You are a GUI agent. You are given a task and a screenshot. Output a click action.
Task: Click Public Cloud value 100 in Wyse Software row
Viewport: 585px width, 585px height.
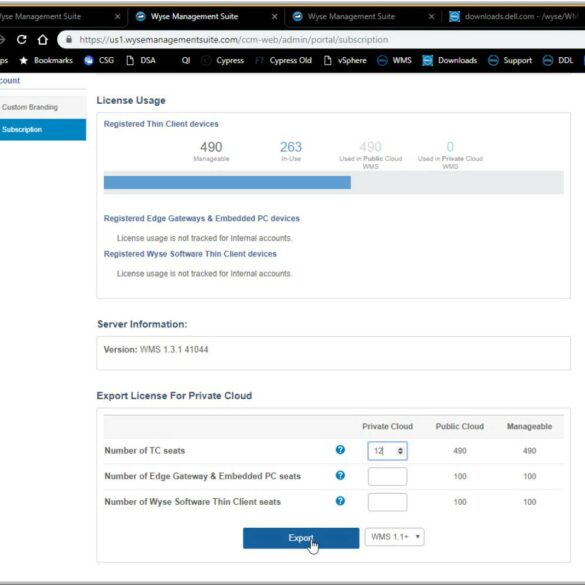pyautogui.click(x=460, y=502)
